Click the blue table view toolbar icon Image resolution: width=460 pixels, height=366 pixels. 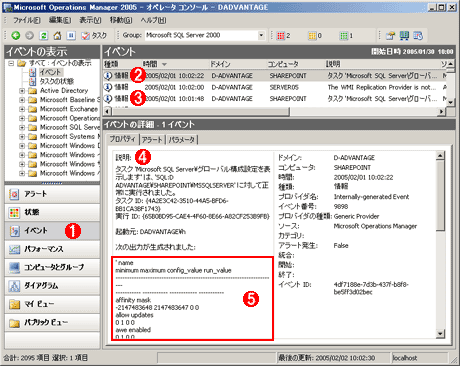418,35
